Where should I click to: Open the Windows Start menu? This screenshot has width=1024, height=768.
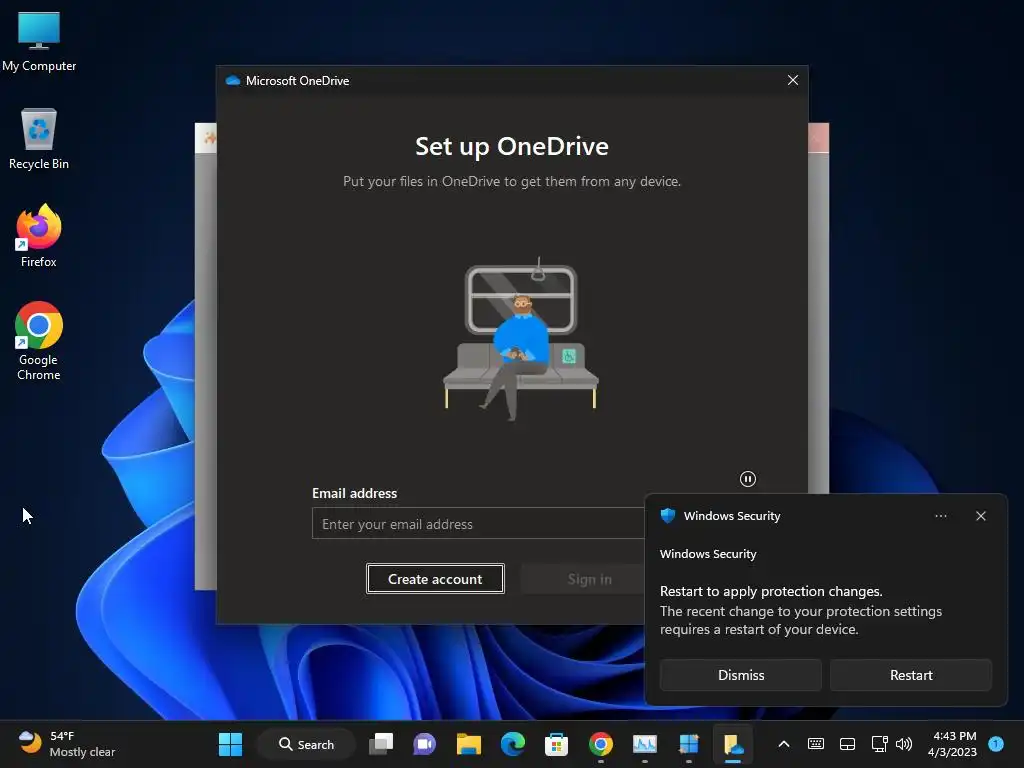click(x=230, y=744)
